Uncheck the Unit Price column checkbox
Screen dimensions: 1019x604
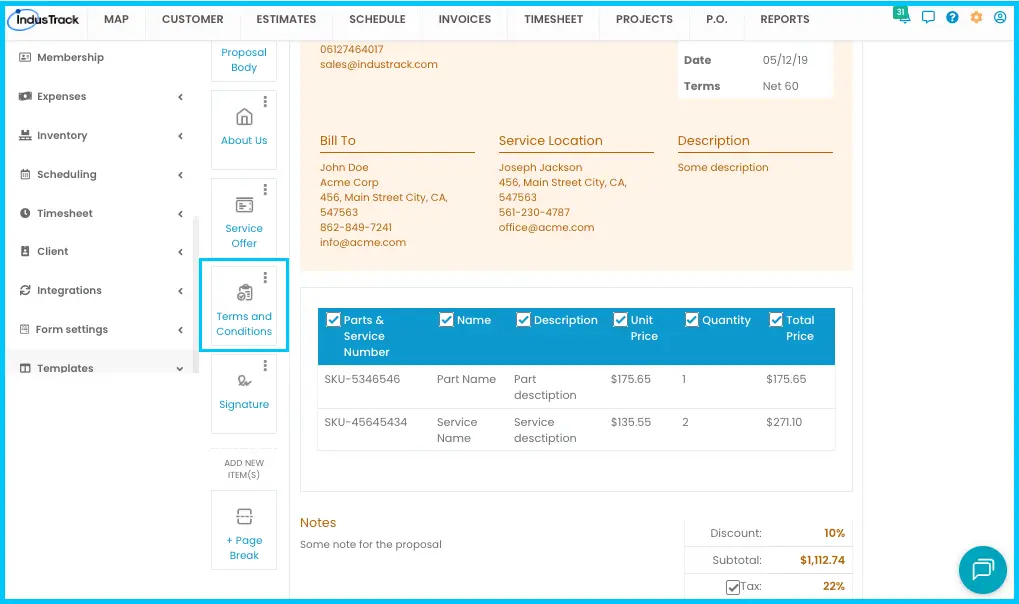click(621, 320)
